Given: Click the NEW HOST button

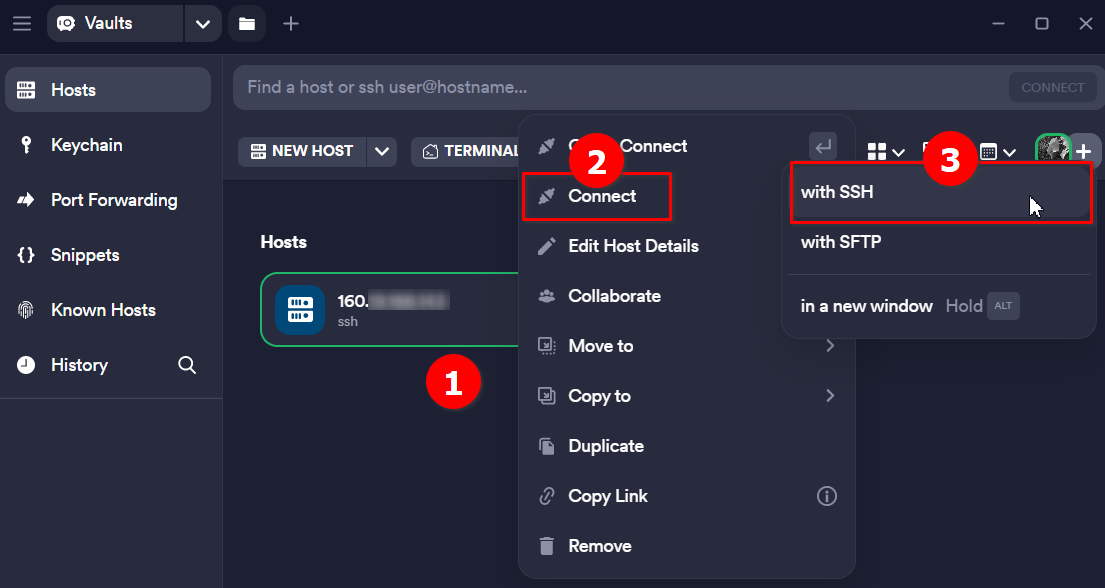Looking at the screenshot, I should pos(302,152).
